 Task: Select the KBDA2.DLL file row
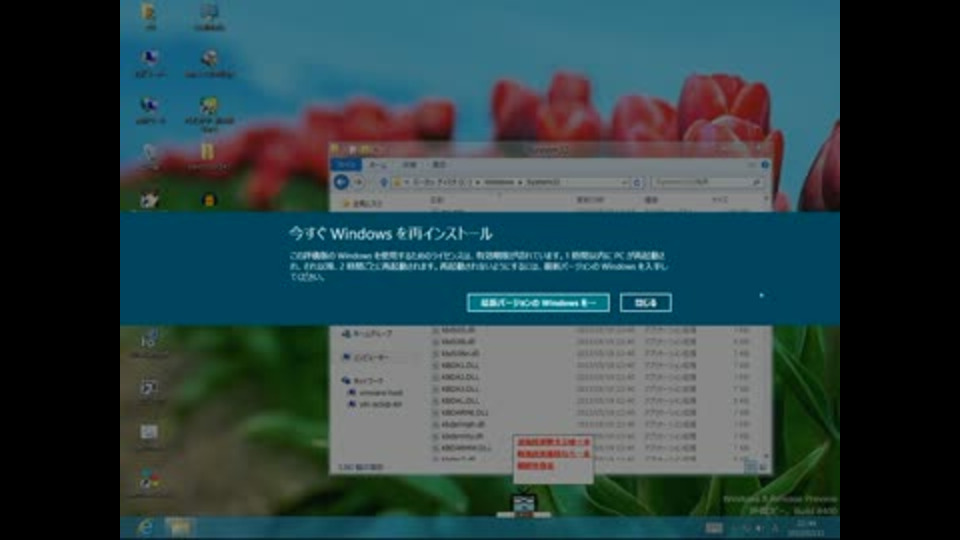click(591, 377)
